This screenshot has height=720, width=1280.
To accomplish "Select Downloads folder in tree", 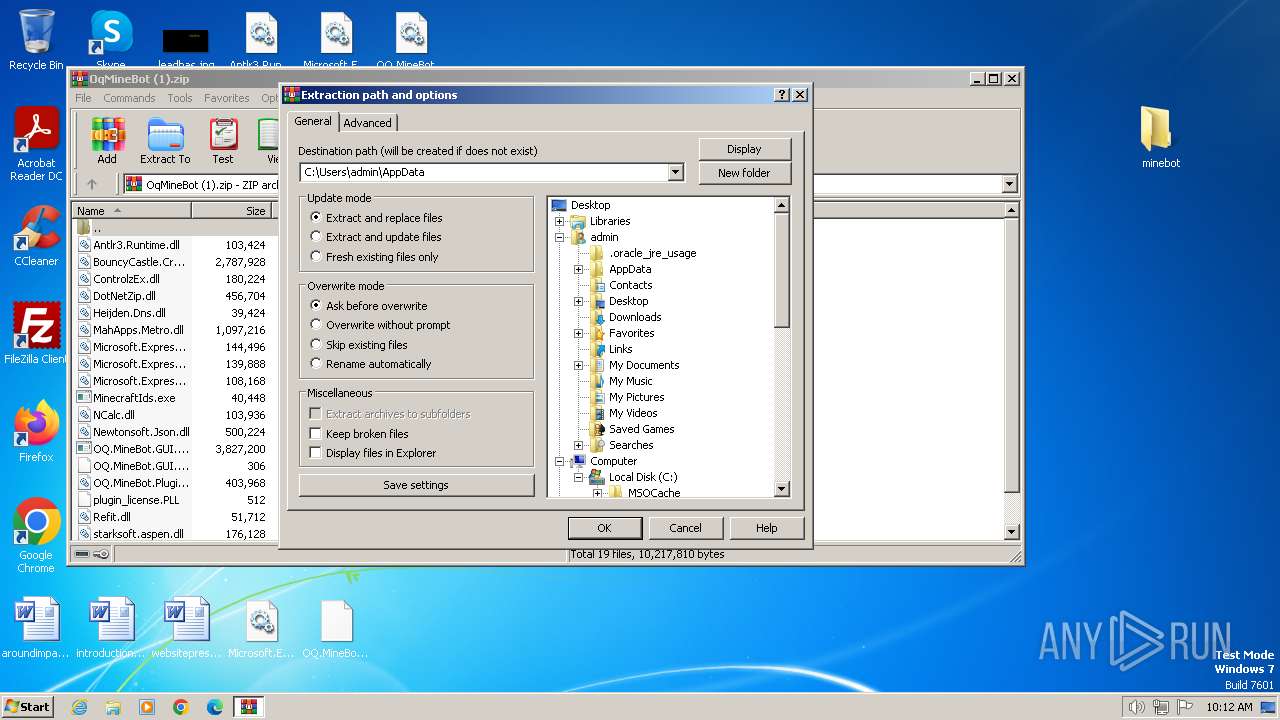I will [x=635, y=317].
